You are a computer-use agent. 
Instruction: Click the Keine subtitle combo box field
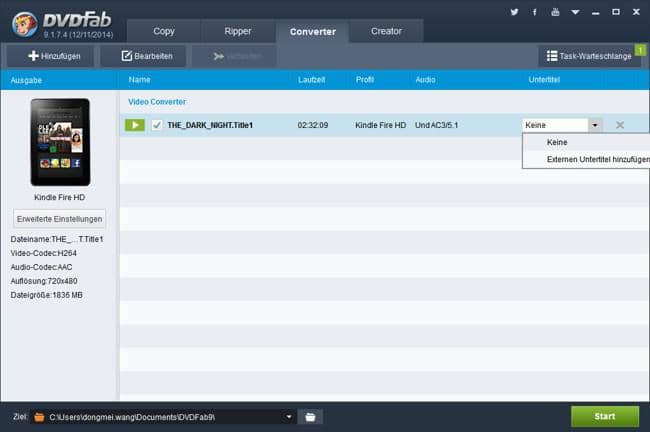[x=555, y=125]
